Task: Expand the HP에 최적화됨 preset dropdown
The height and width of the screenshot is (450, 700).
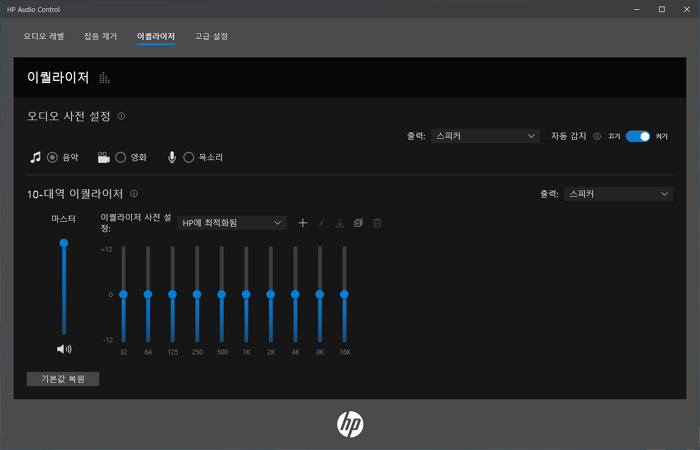Action: 232,223
